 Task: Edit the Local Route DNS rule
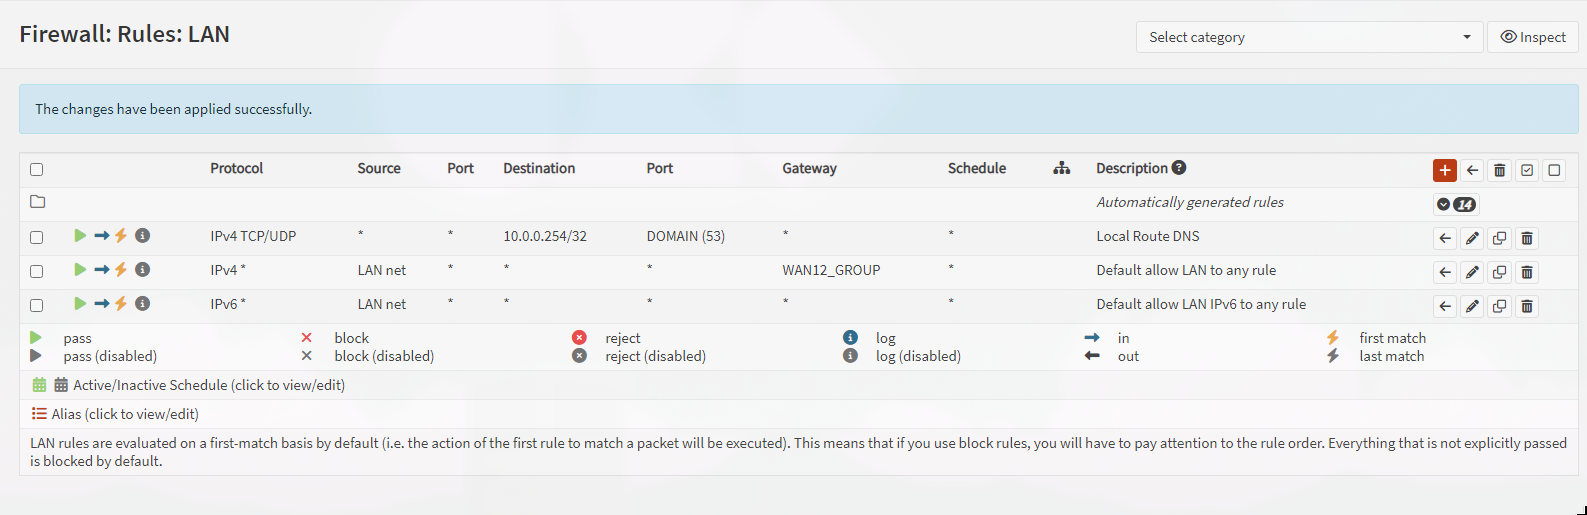point(1472,238)
